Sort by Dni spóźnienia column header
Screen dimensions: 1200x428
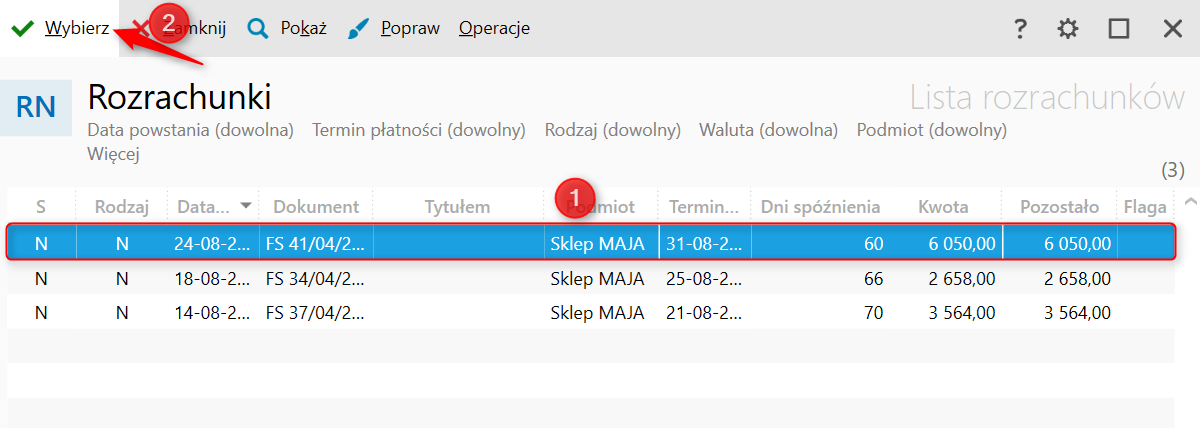820,207
